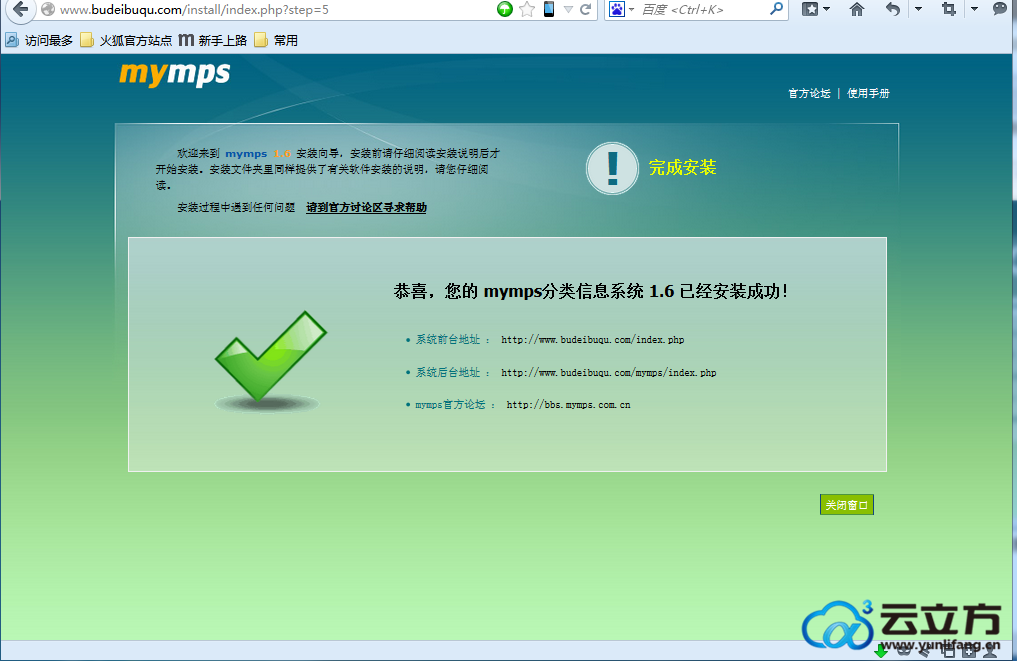Open the 使用手册 link in header
Image resolution: width=1017 pixels, height=661 pixels.
pyautogui.click(x=868, y=93)
